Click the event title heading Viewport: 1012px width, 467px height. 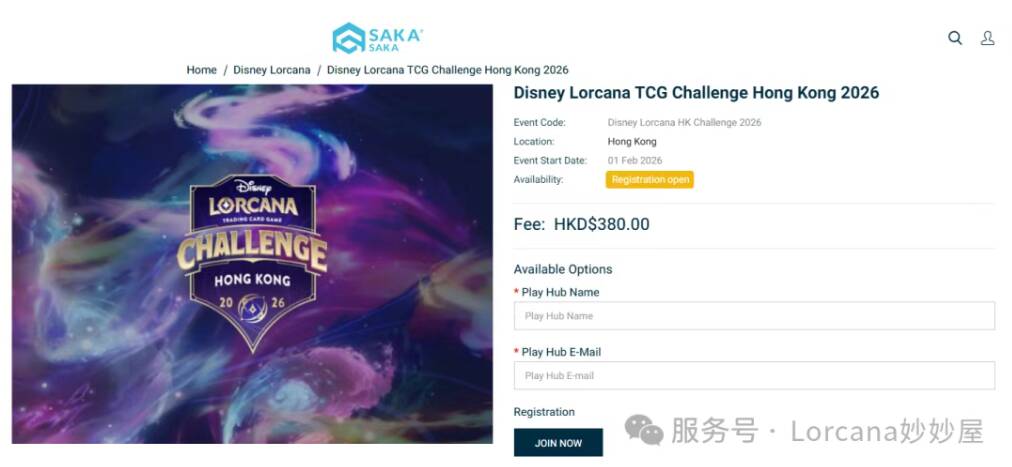[696, 93]
